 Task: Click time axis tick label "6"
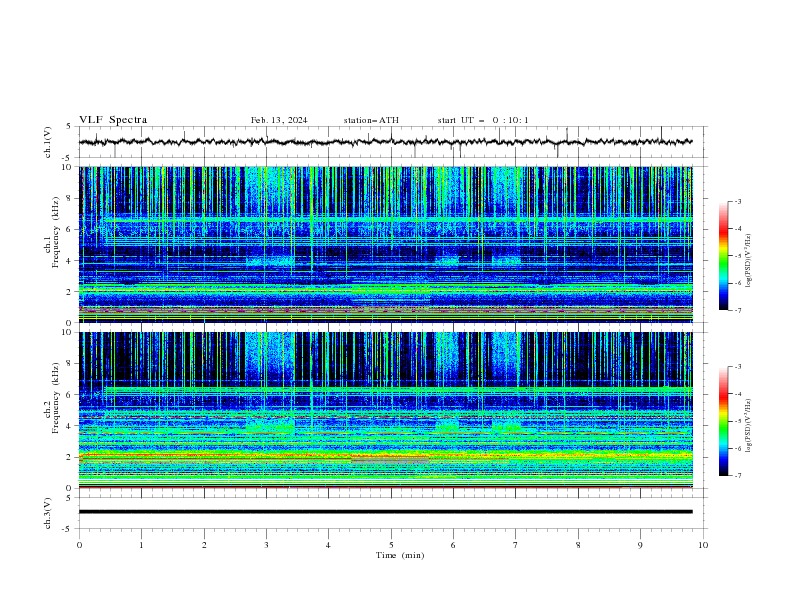(453, 545)
